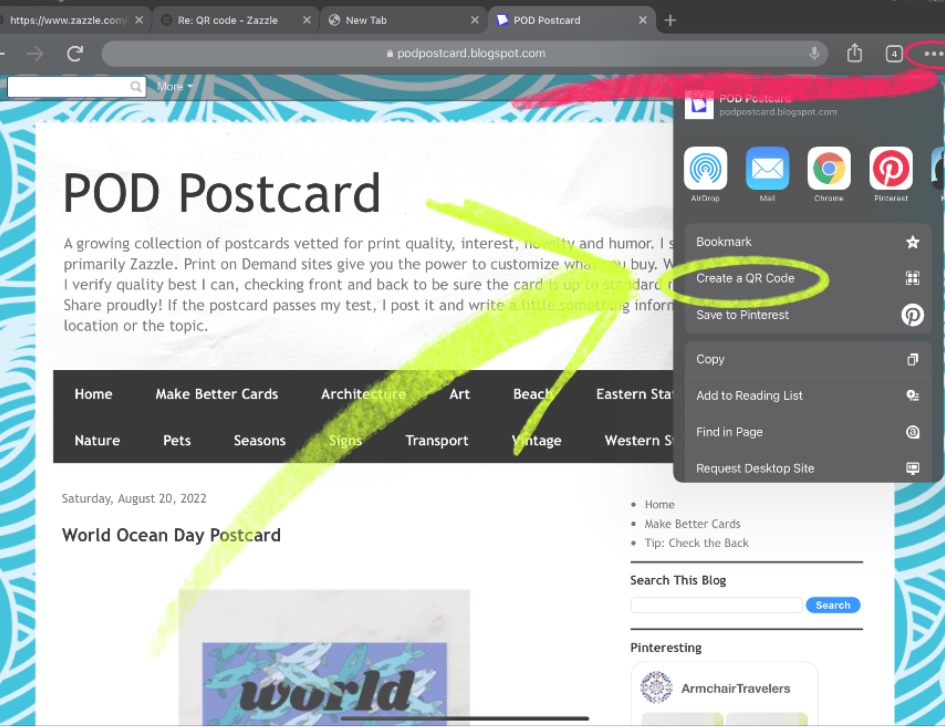Image resolution: width=945 pixels, height=727 pixels.
Task: Open the share sheet icon in toolbar
Action: [854, 53]
